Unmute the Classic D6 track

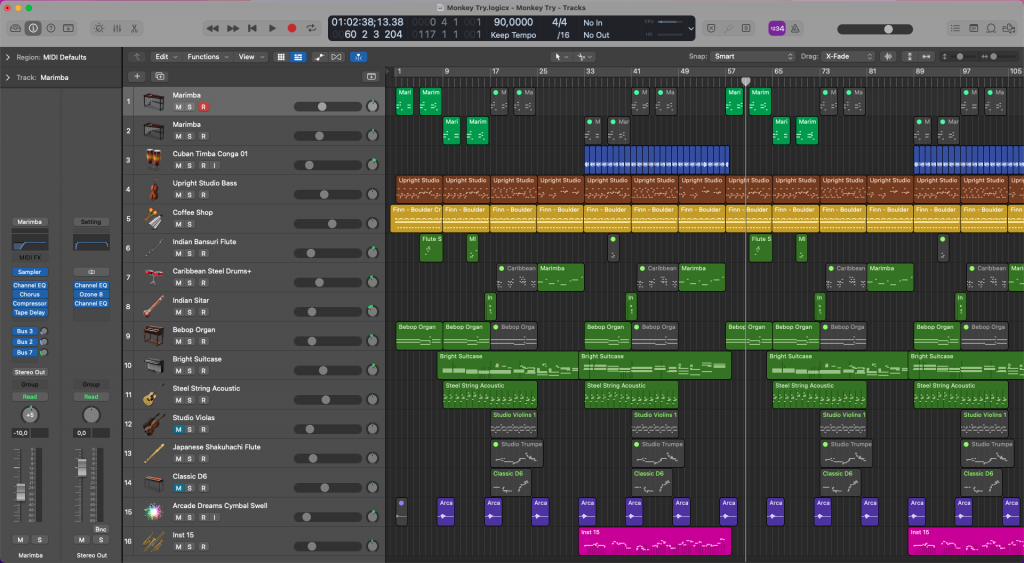[x=178, y=488]
